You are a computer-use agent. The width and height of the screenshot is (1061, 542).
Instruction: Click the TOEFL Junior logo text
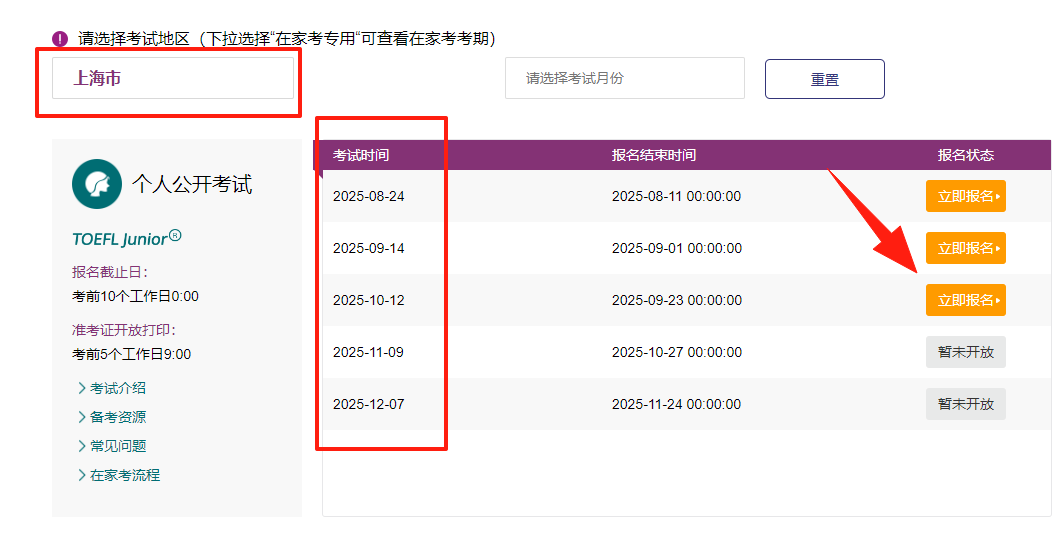[127, 238]
